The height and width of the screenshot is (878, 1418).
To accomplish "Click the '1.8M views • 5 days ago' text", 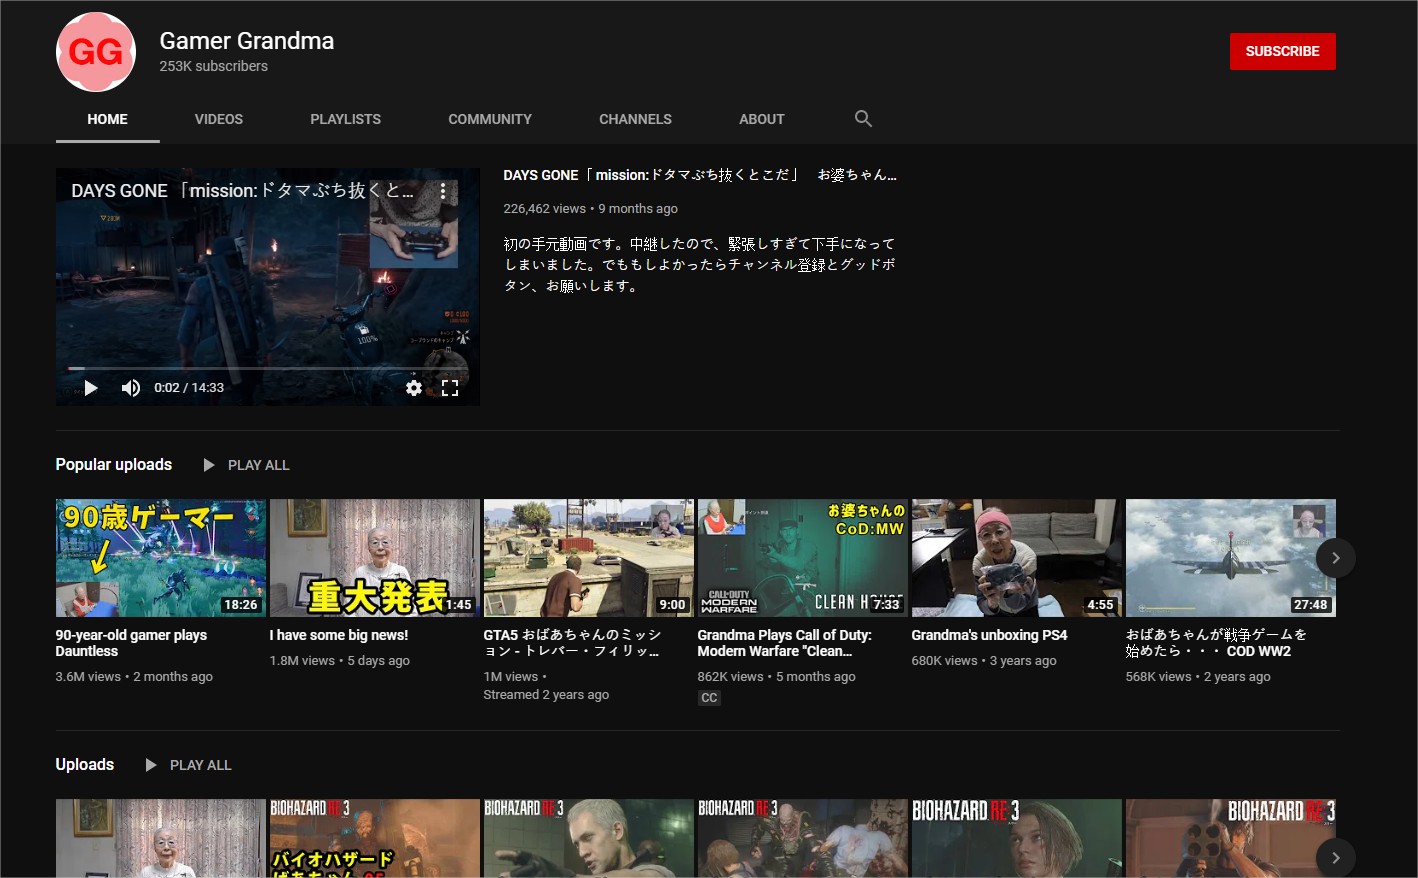I will [x=340, y=661].
